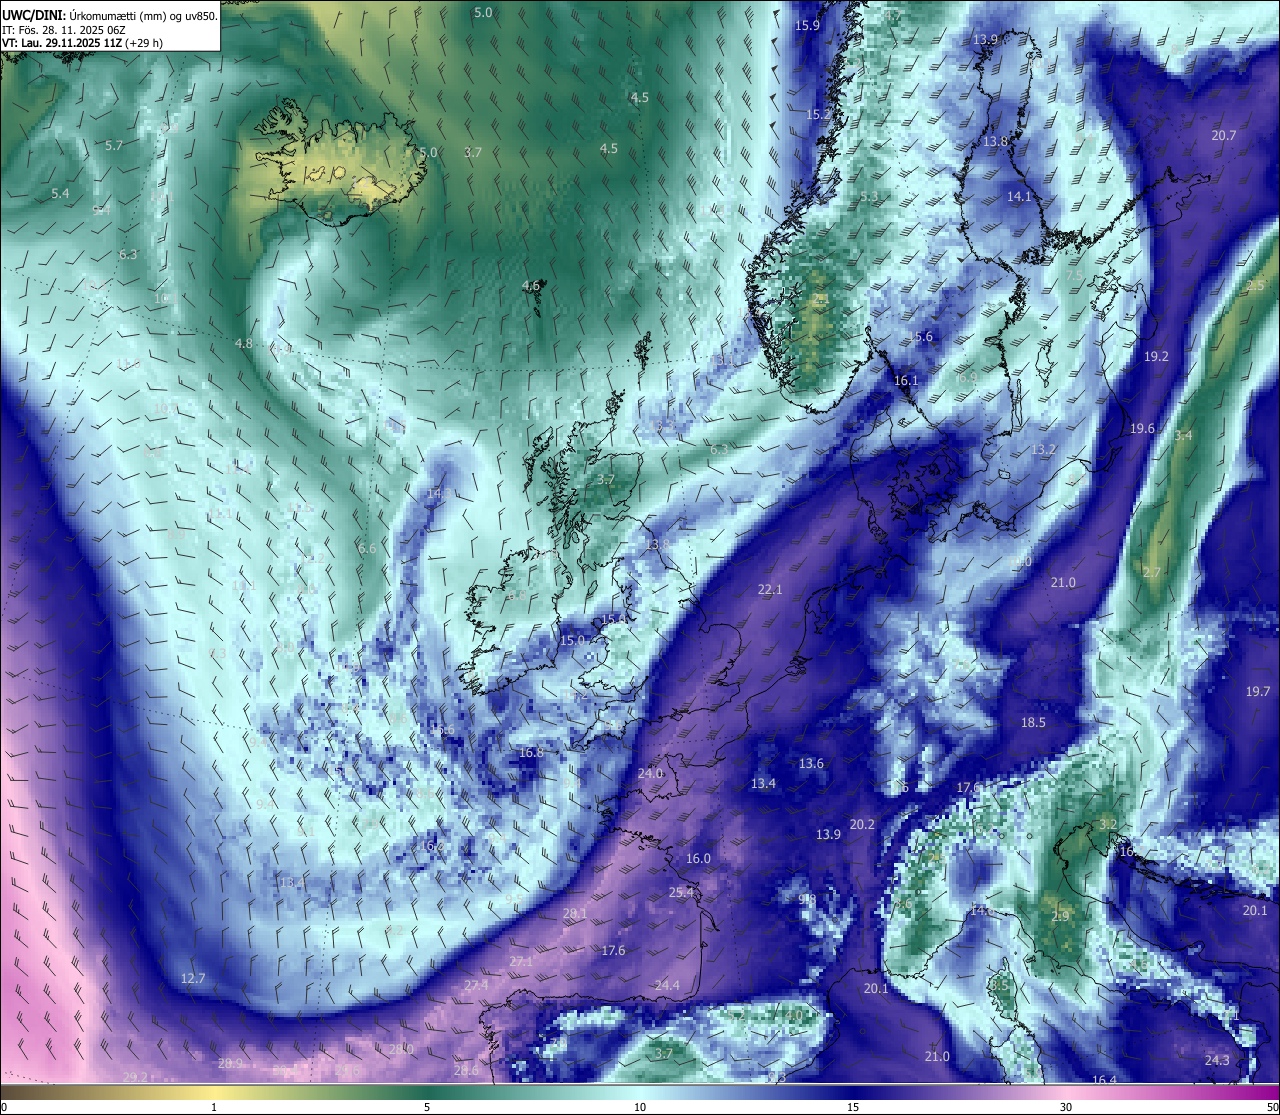Click the 4.8 value label
This screenshot has width=1280, height=1115.
(243, 343)
